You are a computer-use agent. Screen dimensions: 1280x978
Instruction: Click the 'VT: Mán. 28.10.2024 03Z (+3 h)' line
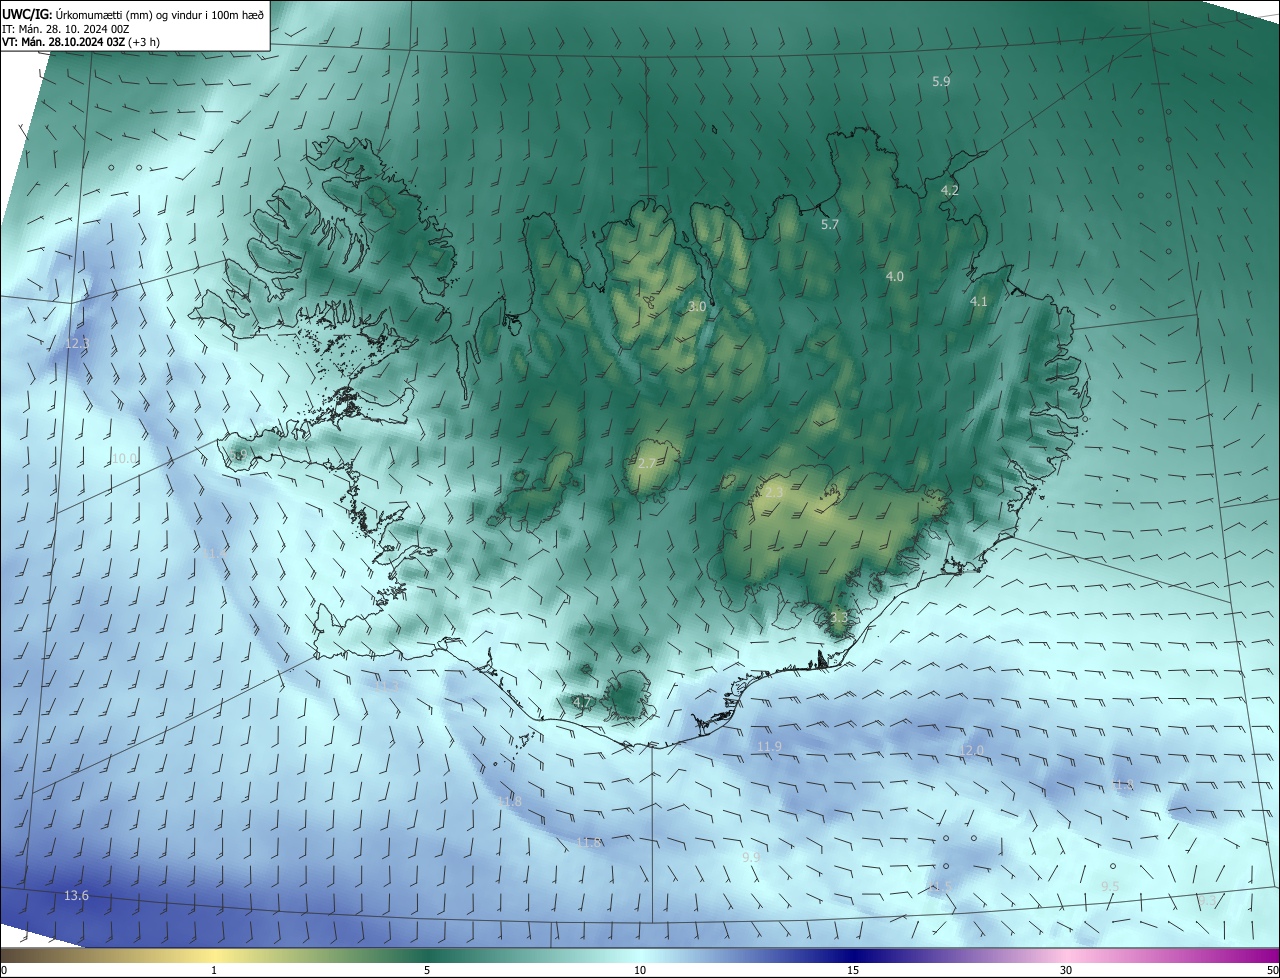coord(81,42)
